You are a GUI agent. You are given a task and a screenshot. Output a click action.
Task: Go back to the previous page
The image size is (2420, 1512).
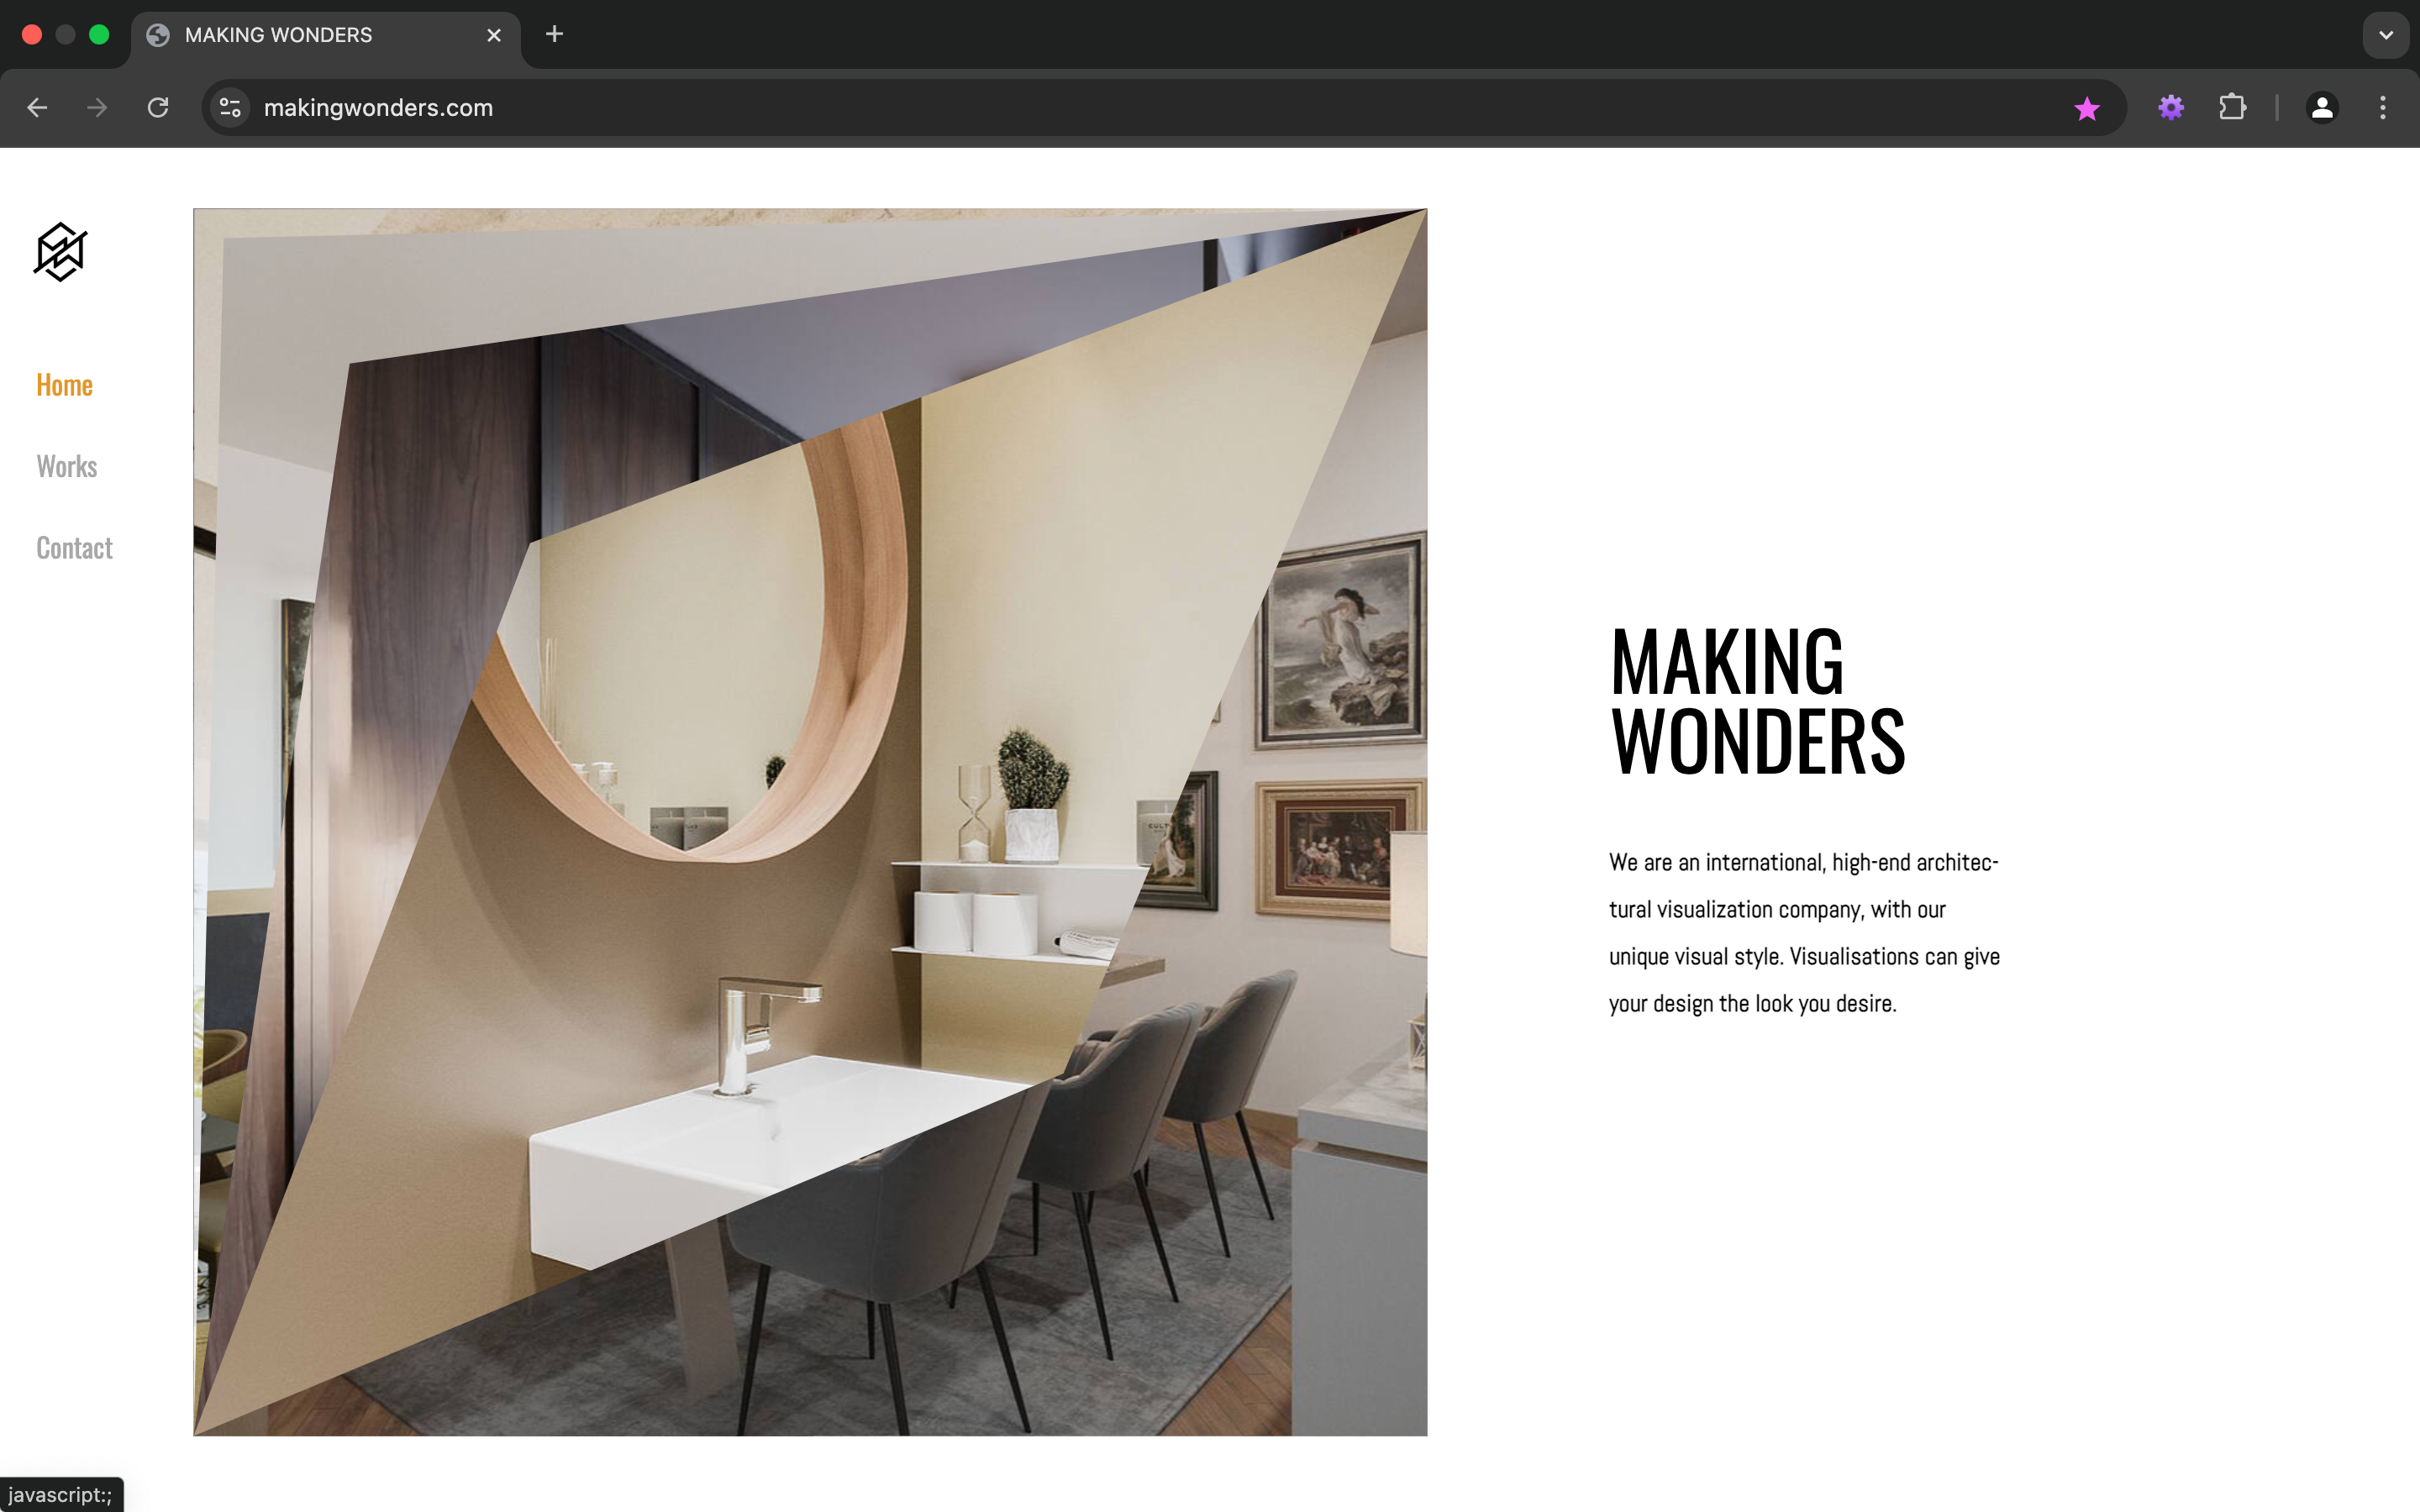coord(37,108)
